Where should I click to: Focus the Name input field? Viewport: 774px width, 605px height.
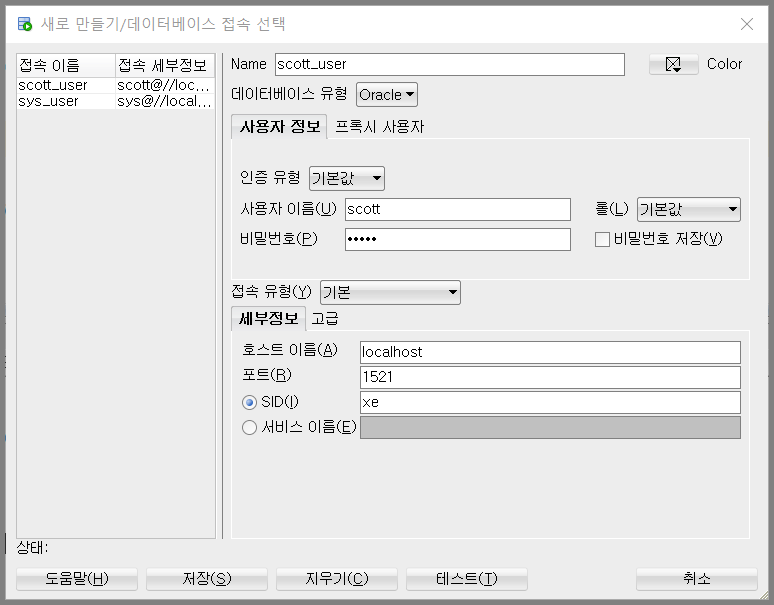click(x=450, y=64)
